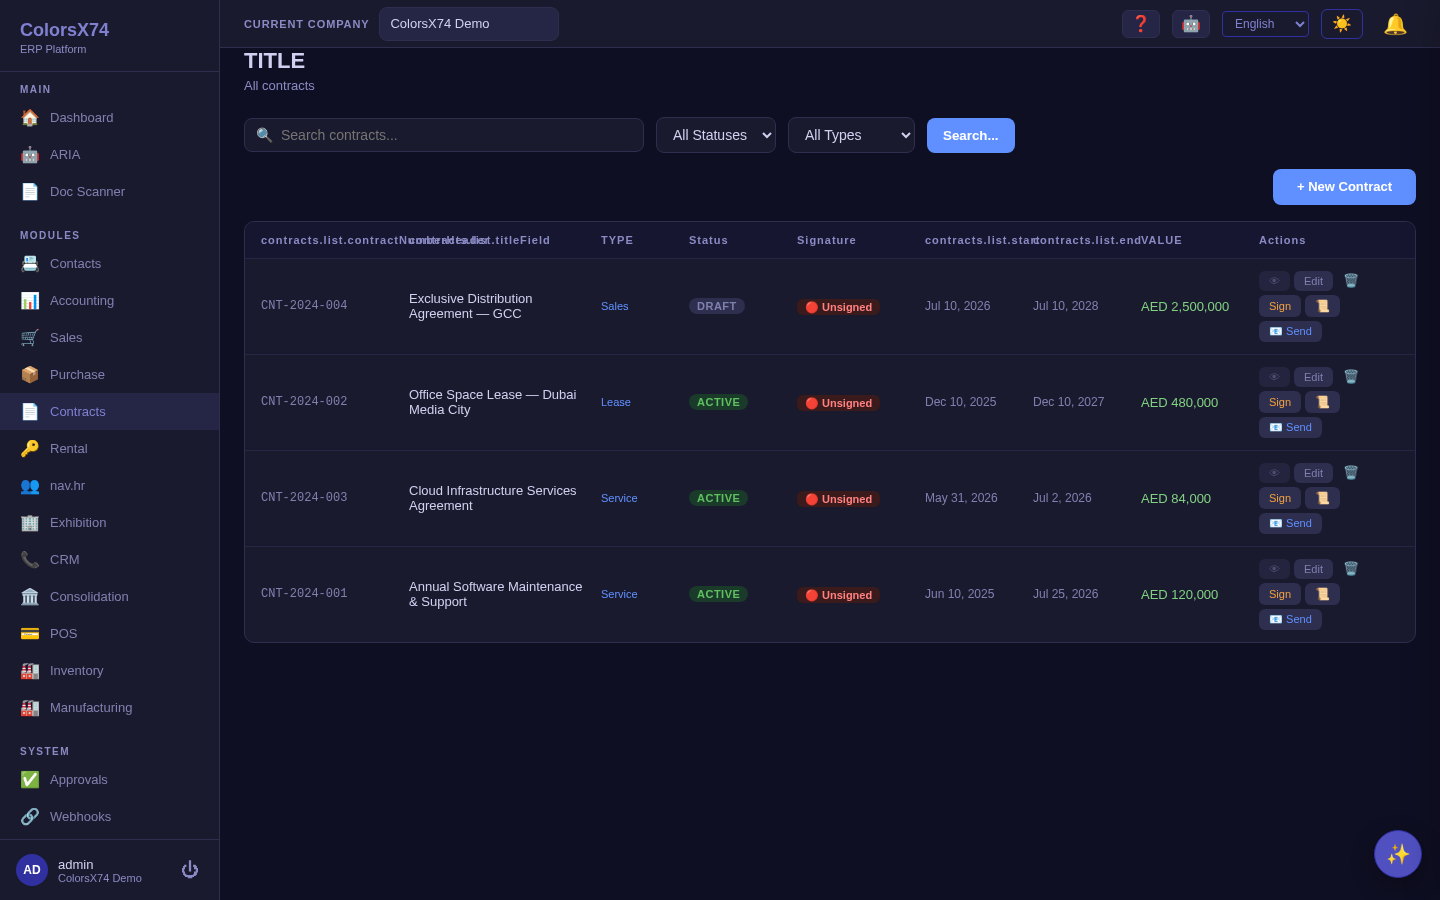
Task: Open notifications bell
Action: pos(1395,24)
